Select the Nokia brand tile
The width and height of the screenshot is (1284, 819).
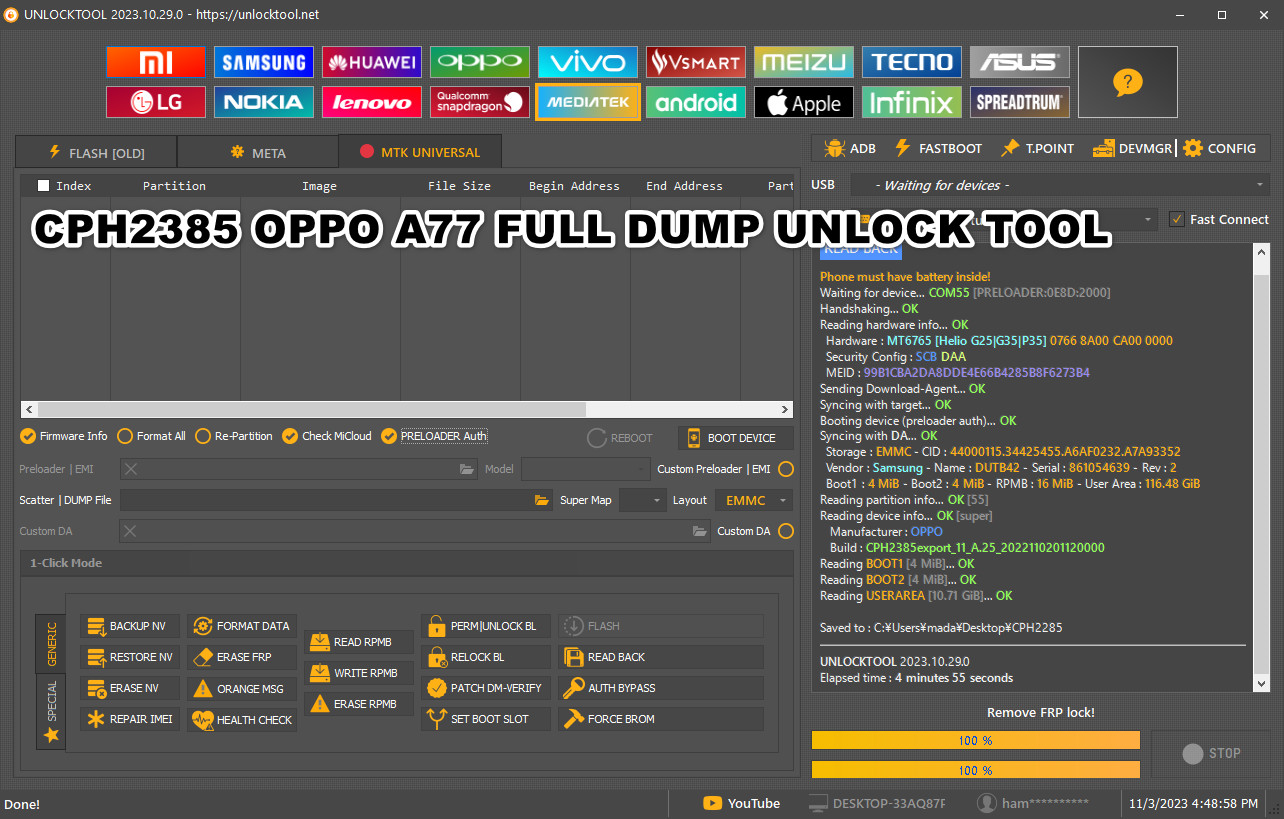(x=264, y=102)
